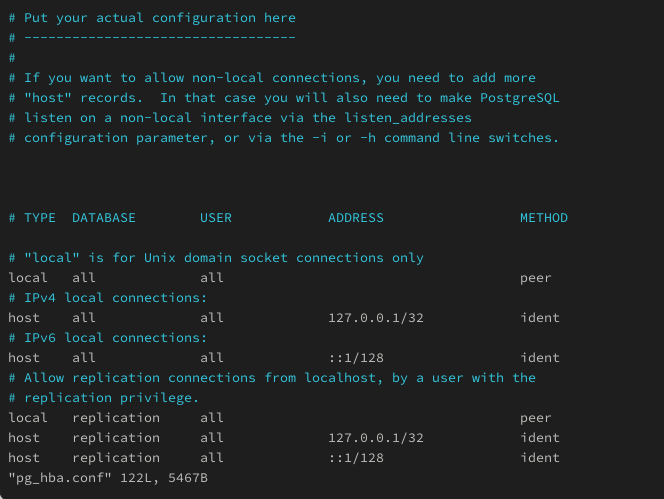Screen dimensions: 664x499
Task: Click 'ident' on the last replication row
Action: 540,458
